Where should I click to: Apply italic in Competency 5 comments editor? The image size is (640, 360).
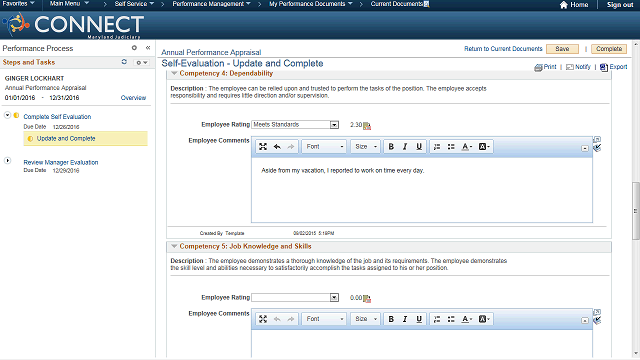(x=405, y=319)
